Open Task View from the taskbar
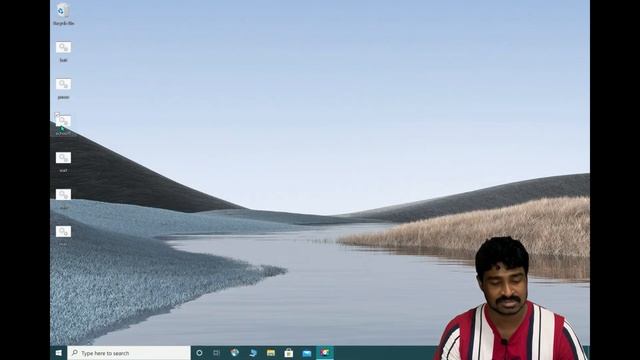Viewport: 640px width, 360px height. [217, 353]
